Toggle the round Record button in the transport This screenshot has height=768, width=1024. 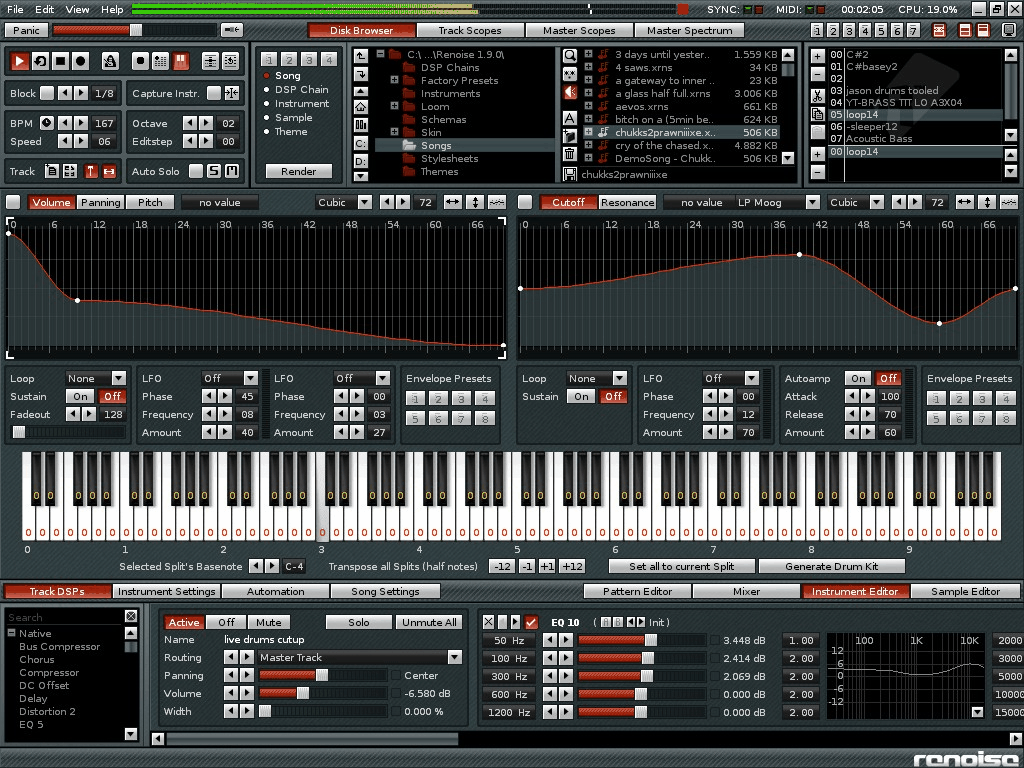(x=80, y=61)
